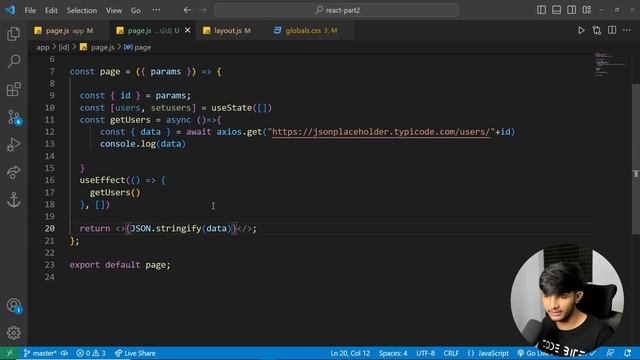The width and height of the screenshot is (640, 360).
Task: Synchronize changes cloud icon in status bar
Action: pos(64,353)
